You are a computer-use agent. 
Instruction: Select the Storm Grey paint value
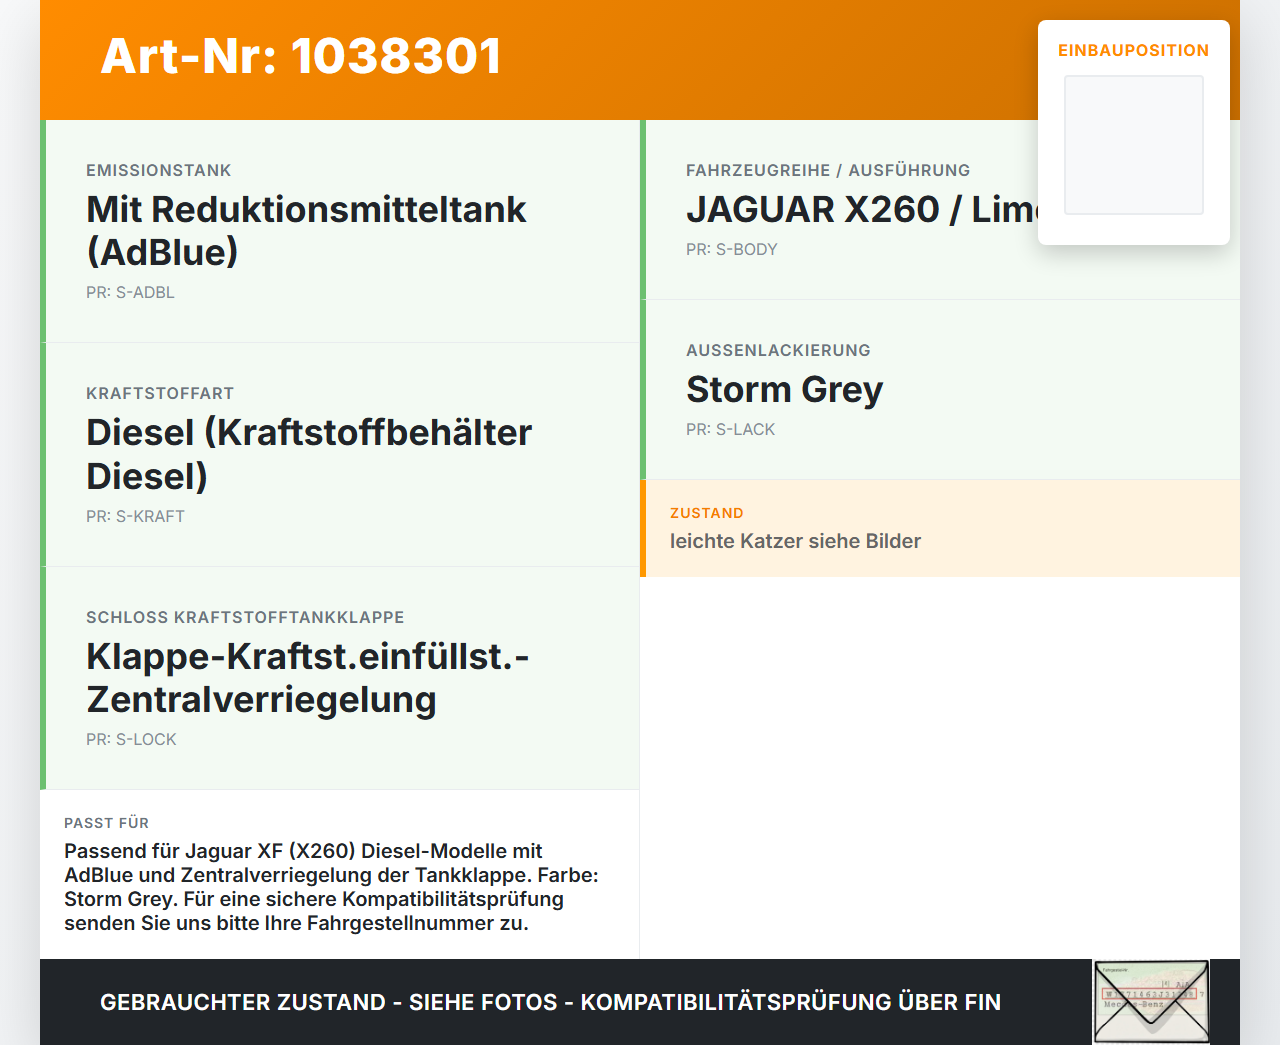coord(785,390)
